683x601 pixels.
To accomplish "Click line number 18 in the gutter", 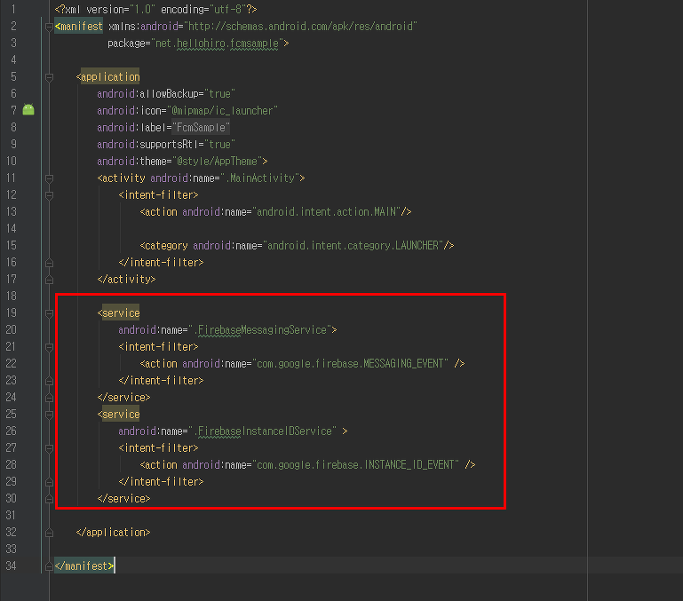I will (11, 296).
